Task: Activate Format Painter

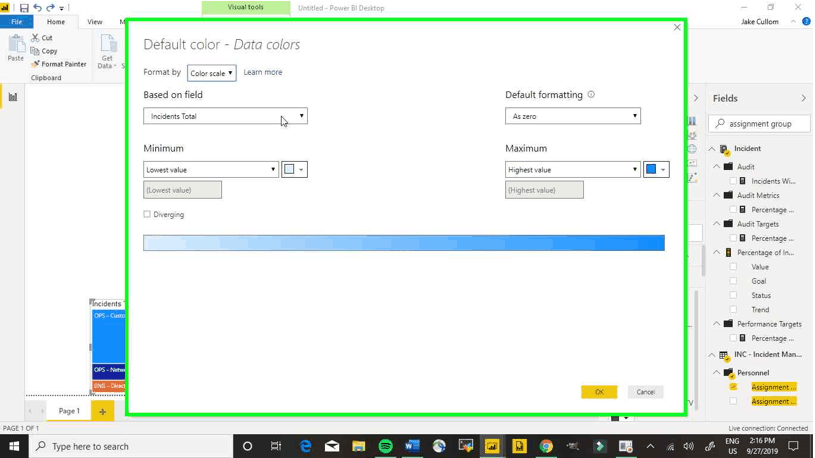Action: 59,64
